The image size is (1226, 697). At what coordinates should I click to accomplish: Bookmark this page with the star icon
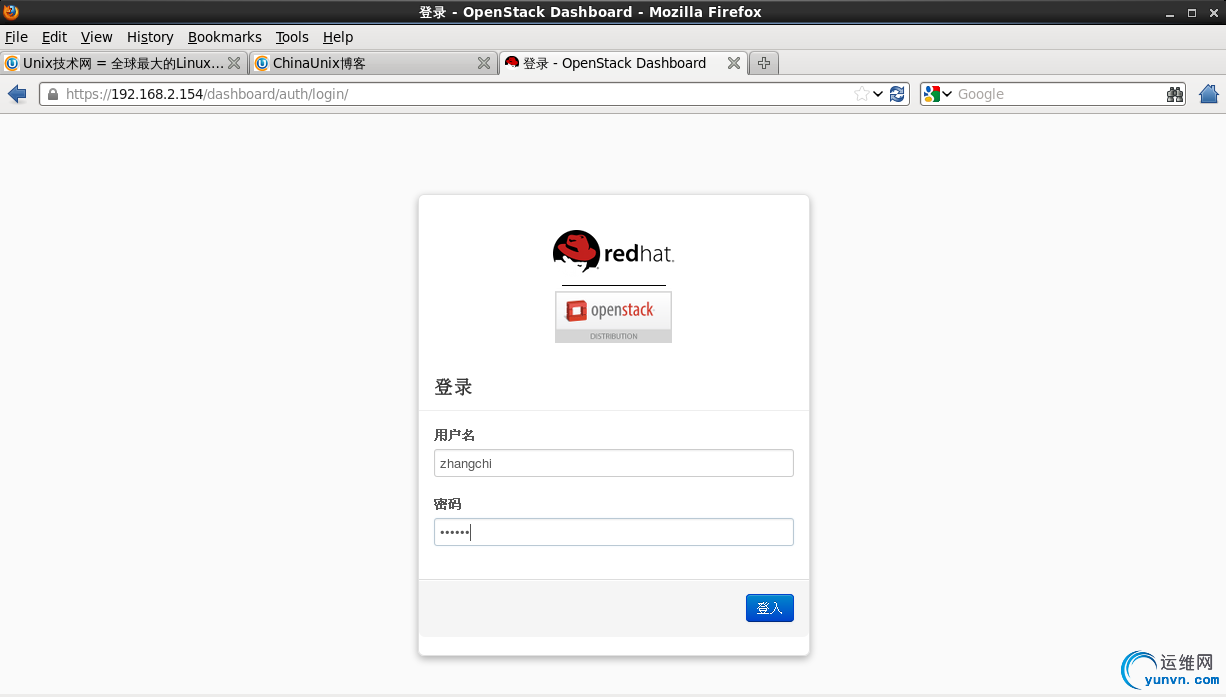[862, 94]
